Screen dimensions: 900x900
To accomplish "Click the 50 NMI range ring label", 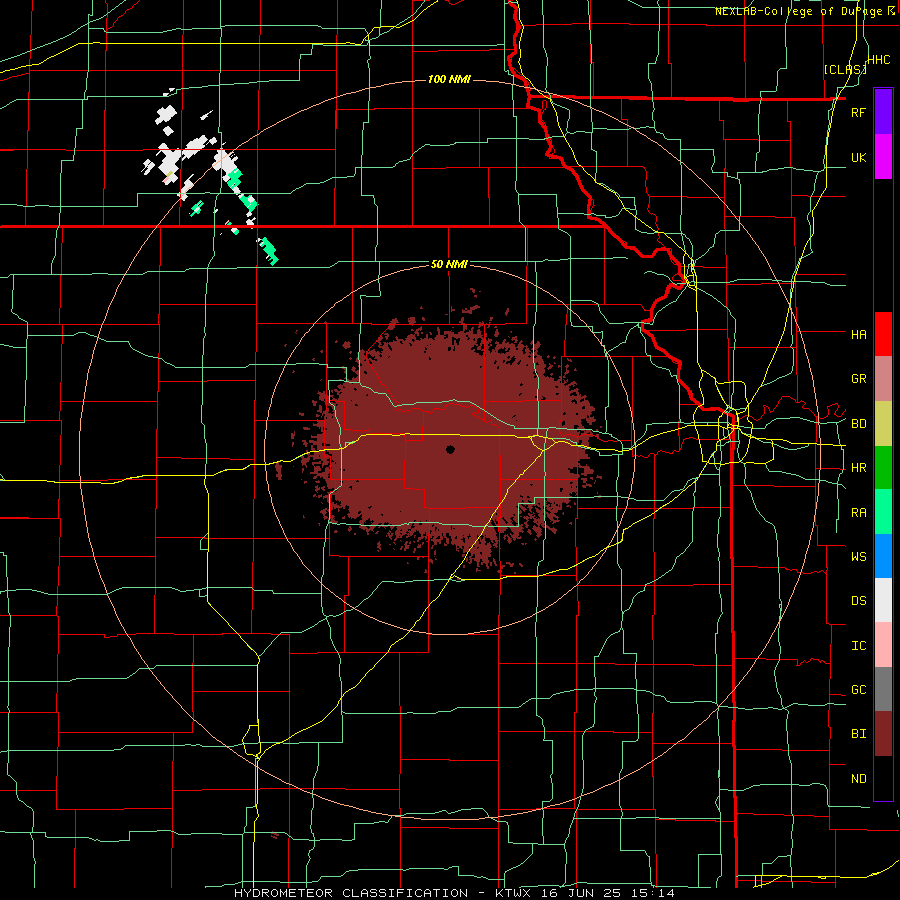I will pos(449,265).
